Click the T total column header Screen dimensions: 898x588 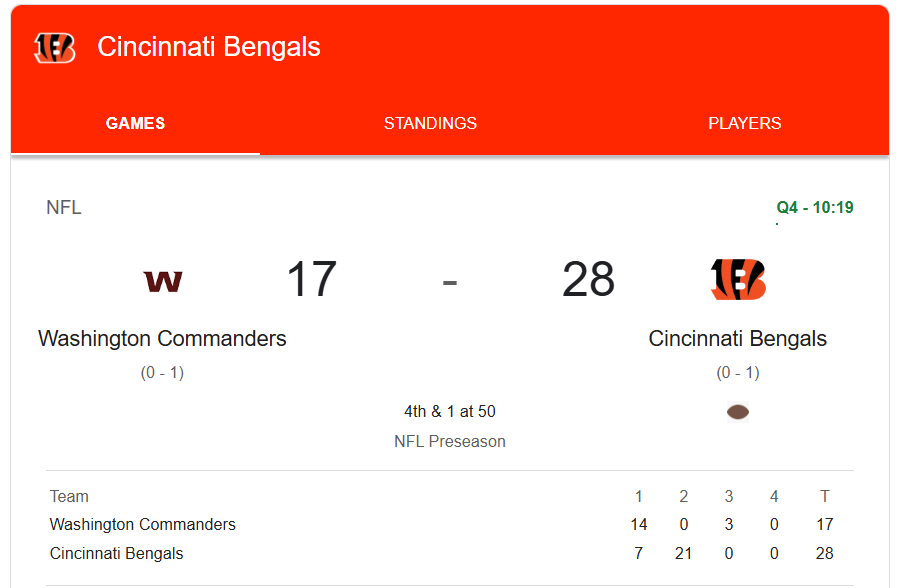coord(825,496)
